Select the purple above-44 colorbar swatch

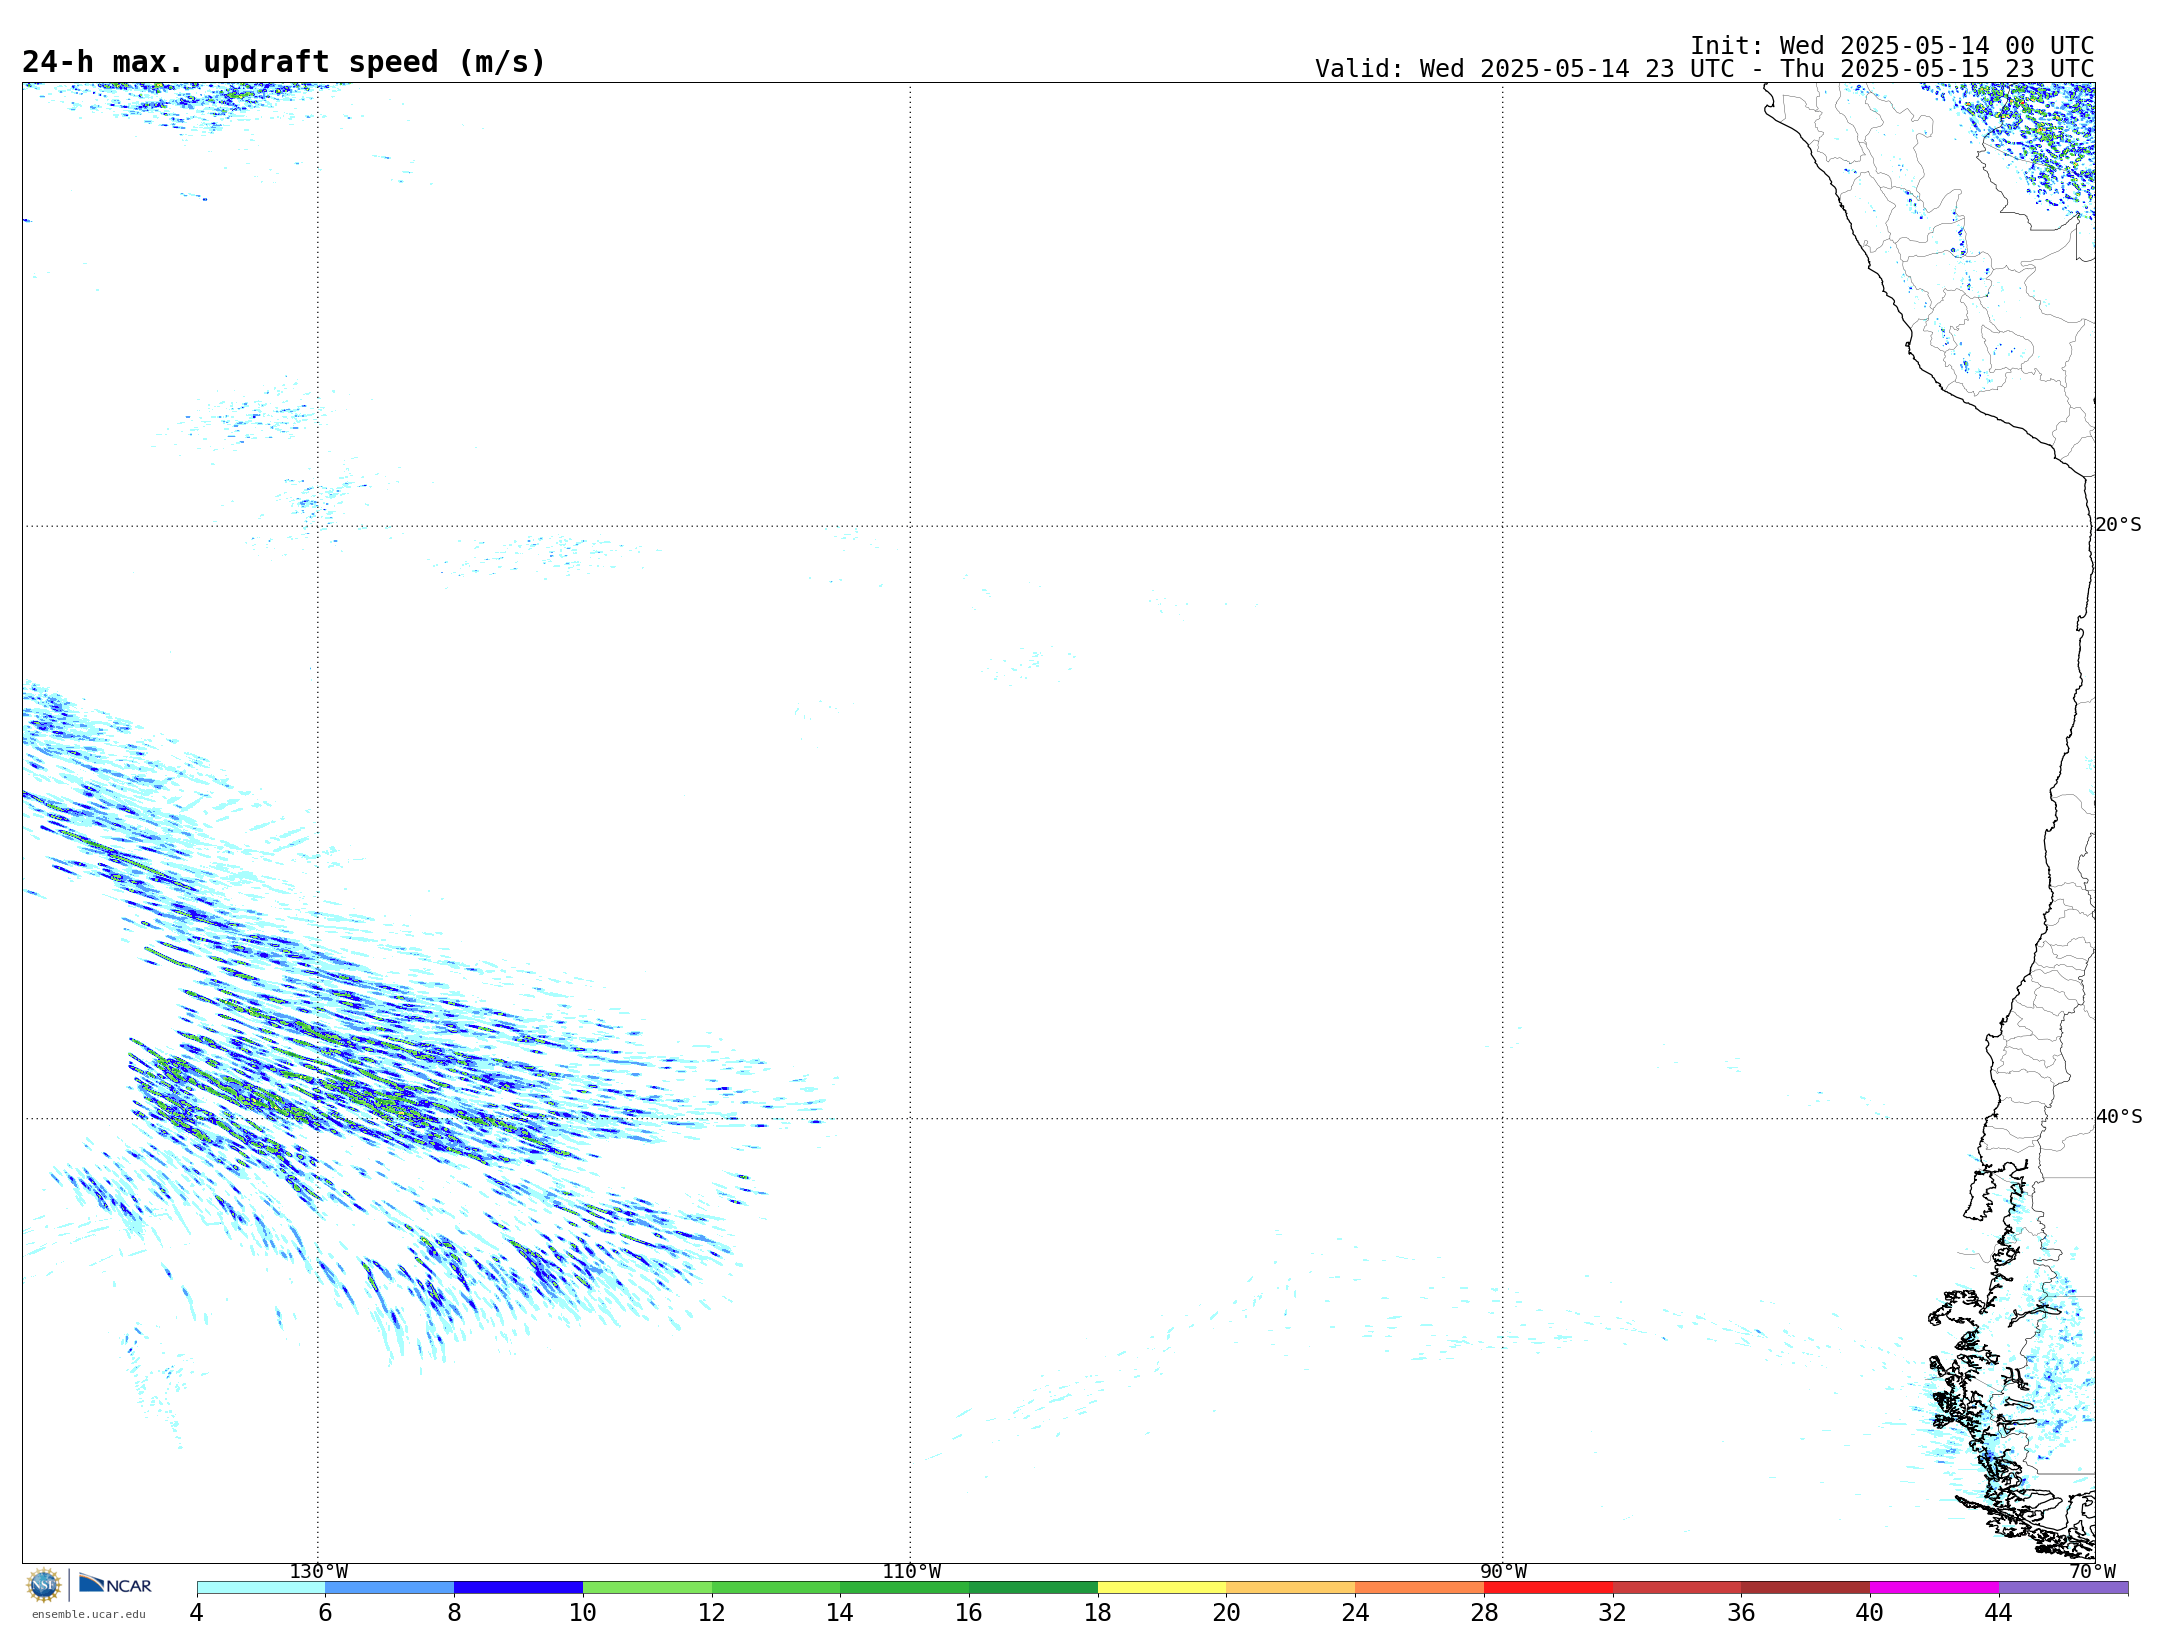tap(2064, 1587)
